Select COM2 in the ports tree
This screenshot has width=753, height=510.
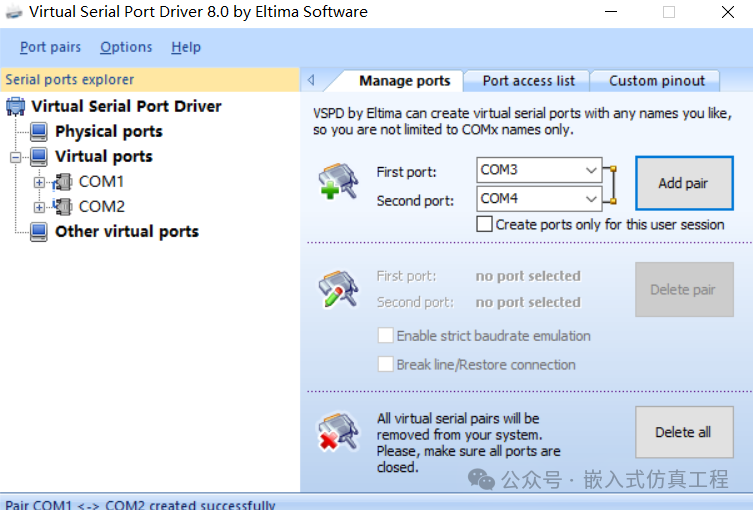[x=102, y=206]
